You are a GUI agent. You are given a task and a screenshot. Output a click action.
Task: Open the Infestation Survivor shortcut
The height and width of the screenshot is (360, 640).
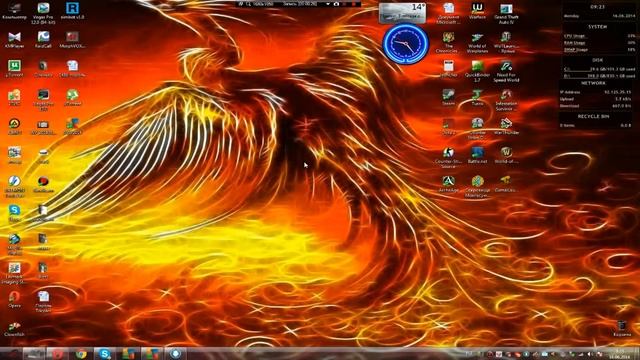[506, 100]
